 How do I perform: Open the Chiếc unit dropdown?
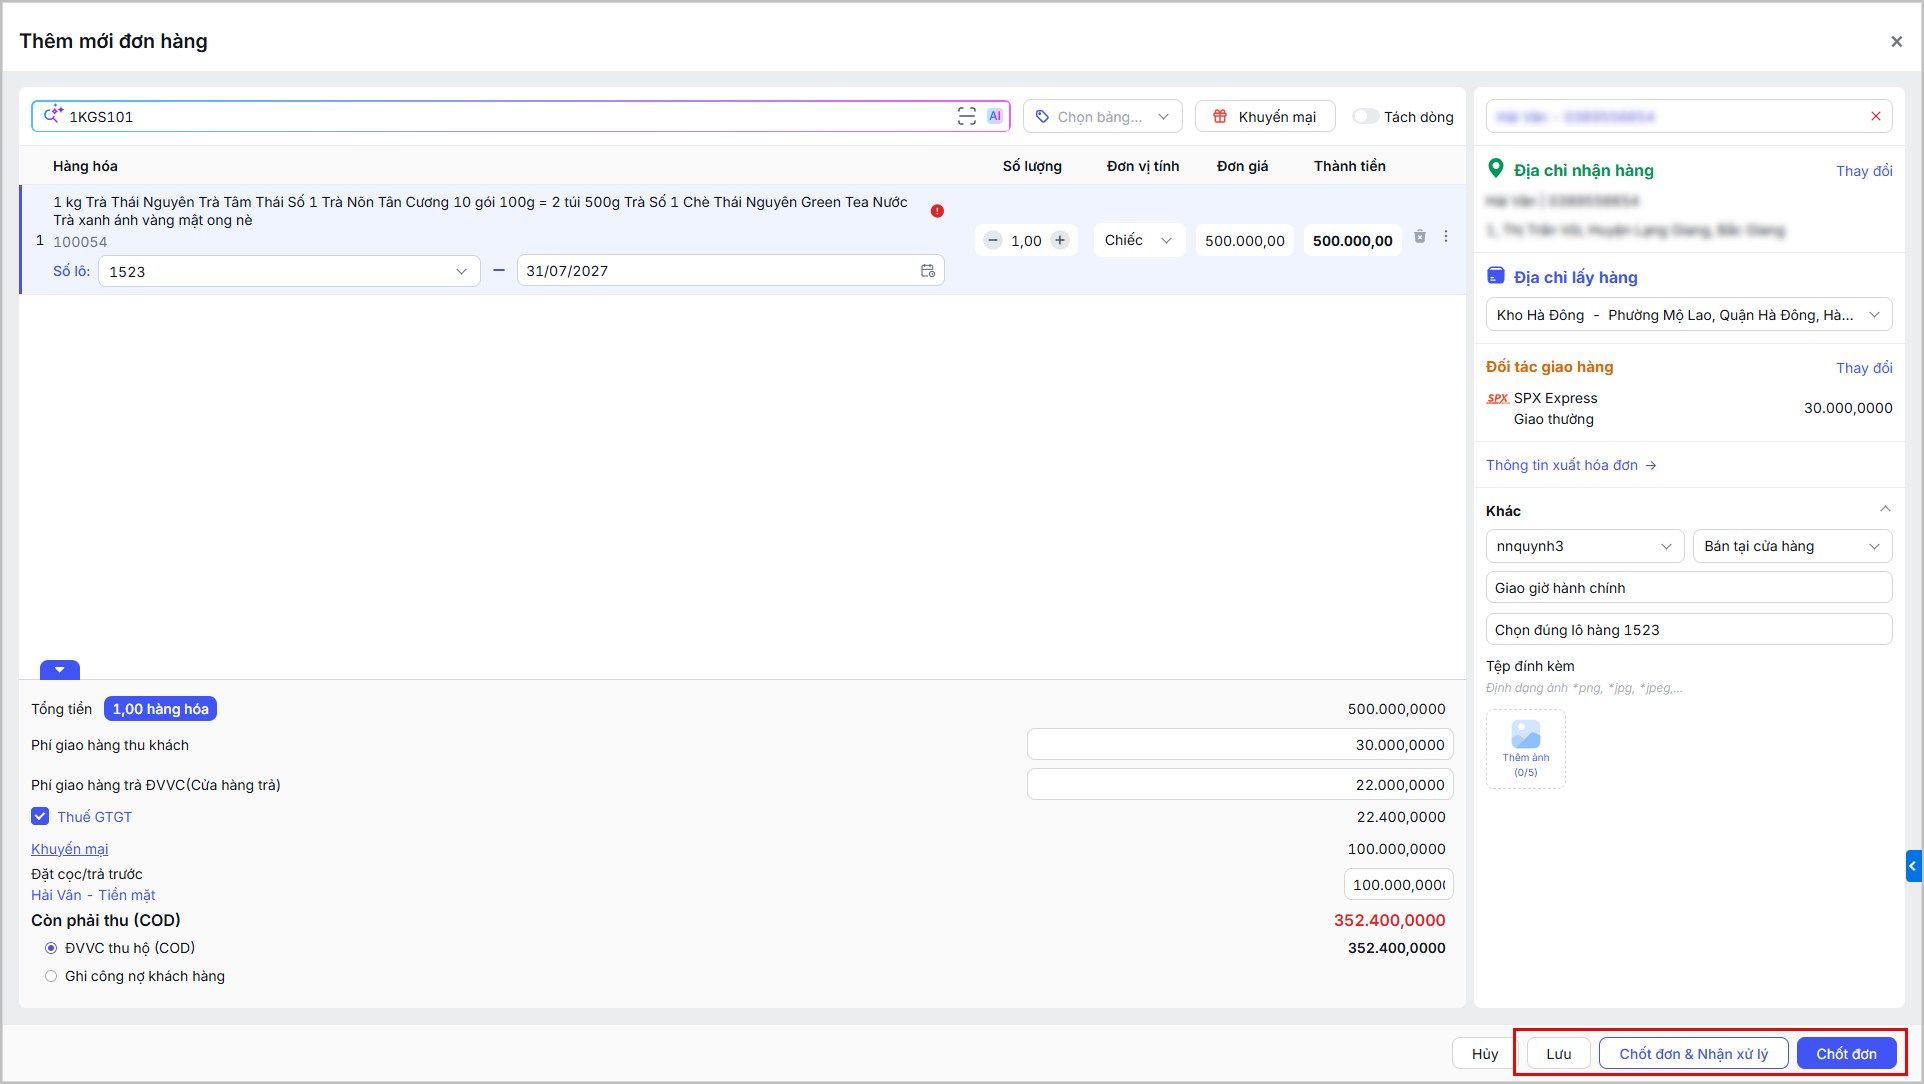(x=1139, y=240)
